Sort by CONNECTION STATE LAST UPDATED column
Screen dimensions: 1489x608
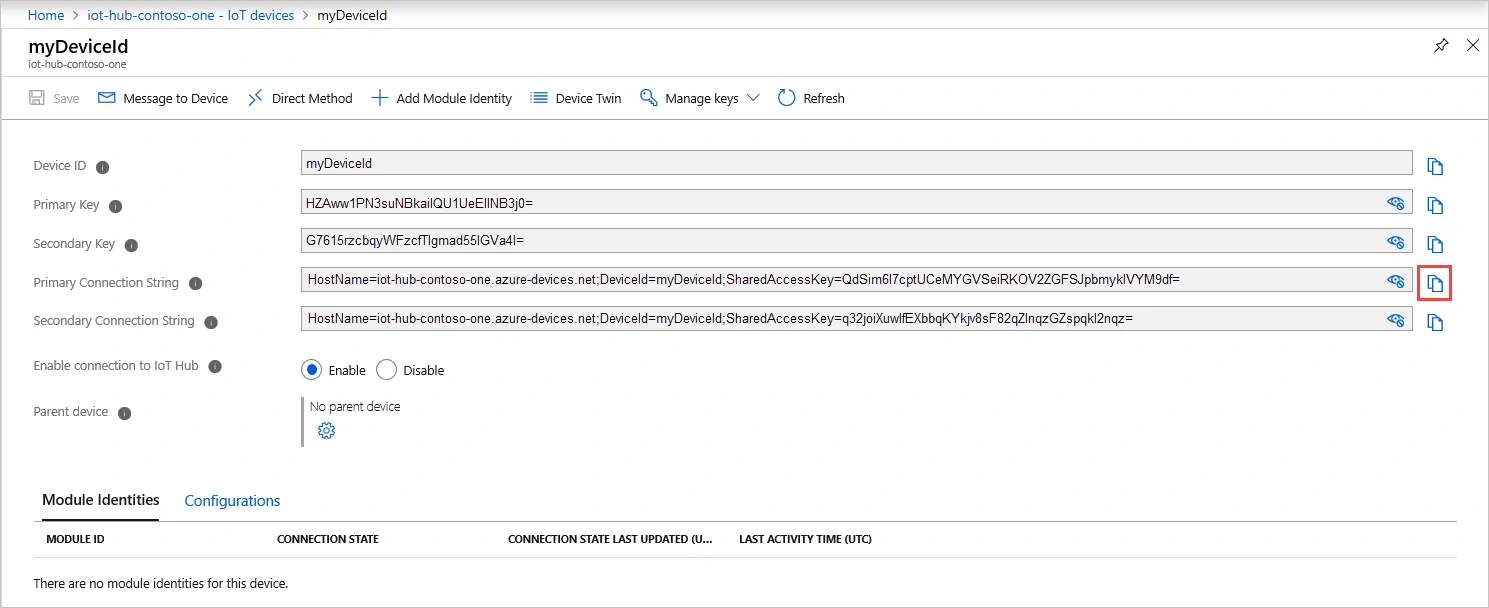(610, 539)
